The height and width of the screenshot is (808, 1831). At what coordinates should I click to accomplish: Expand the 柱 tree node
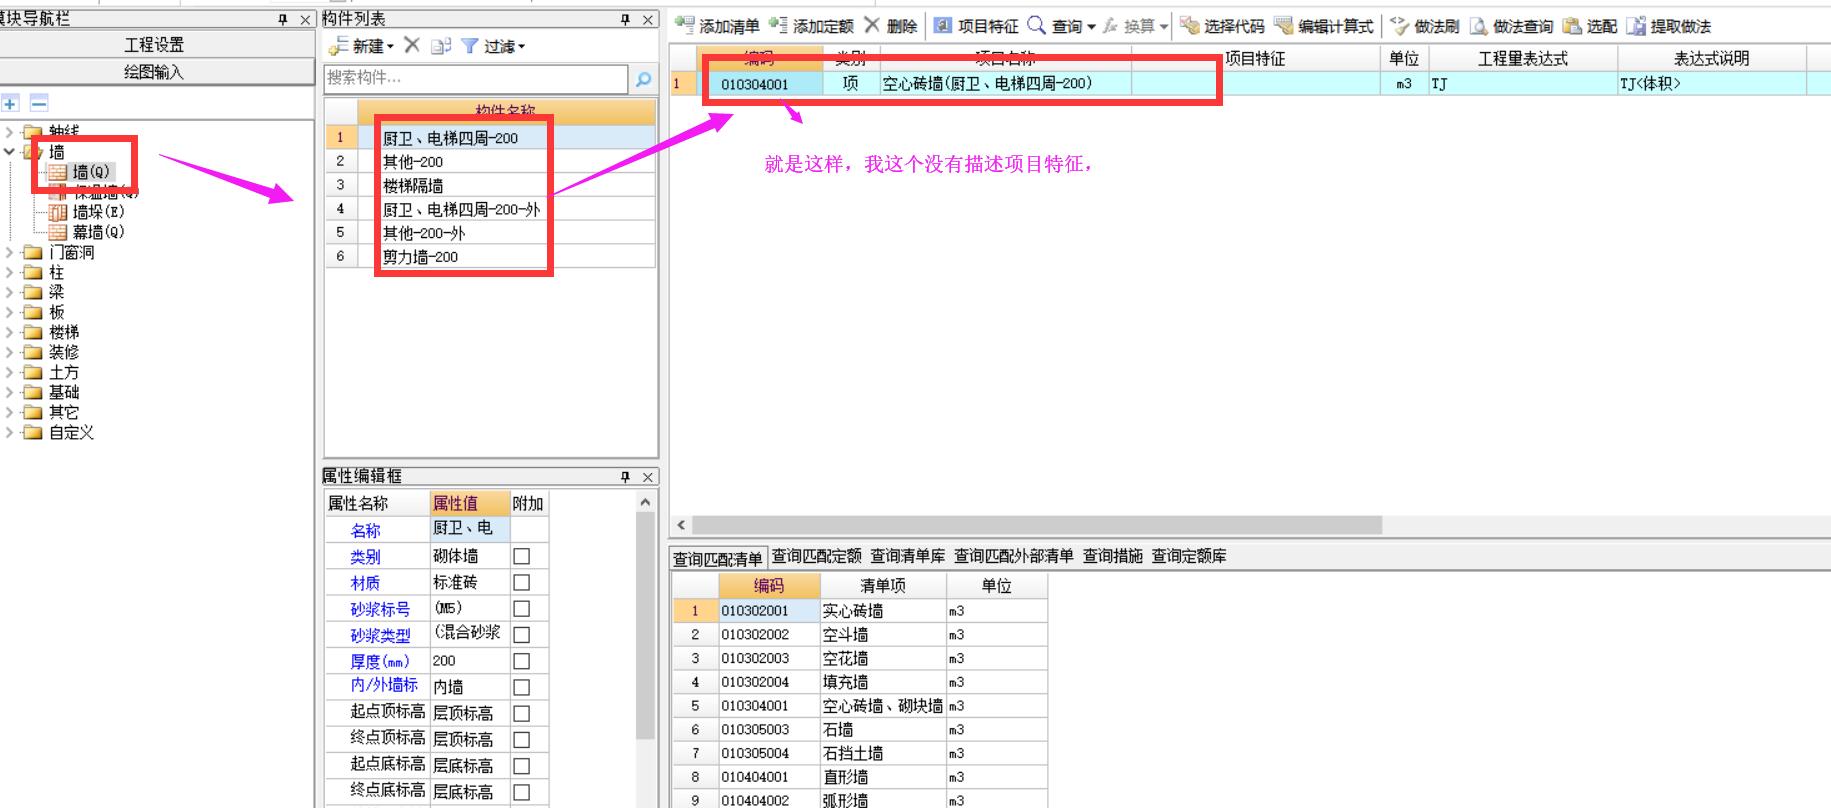(9, 272)
